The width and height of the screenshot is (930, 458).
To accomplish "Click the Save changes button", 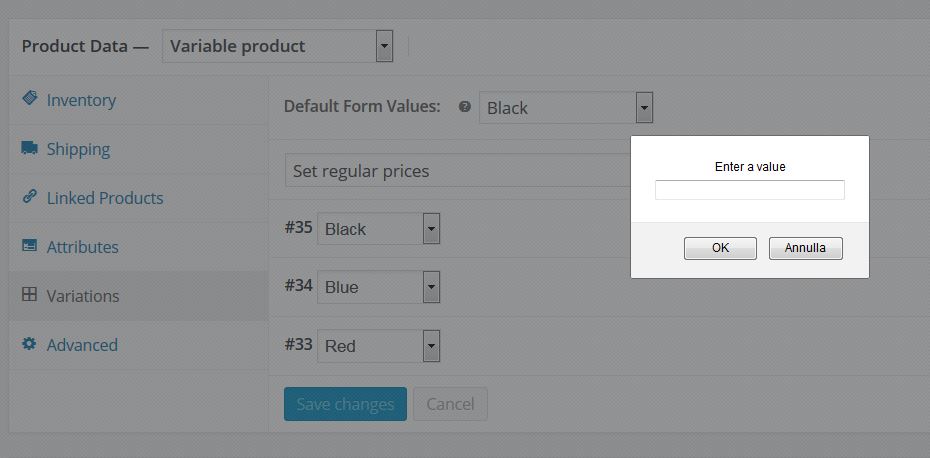I will click(x=345, y=404).
